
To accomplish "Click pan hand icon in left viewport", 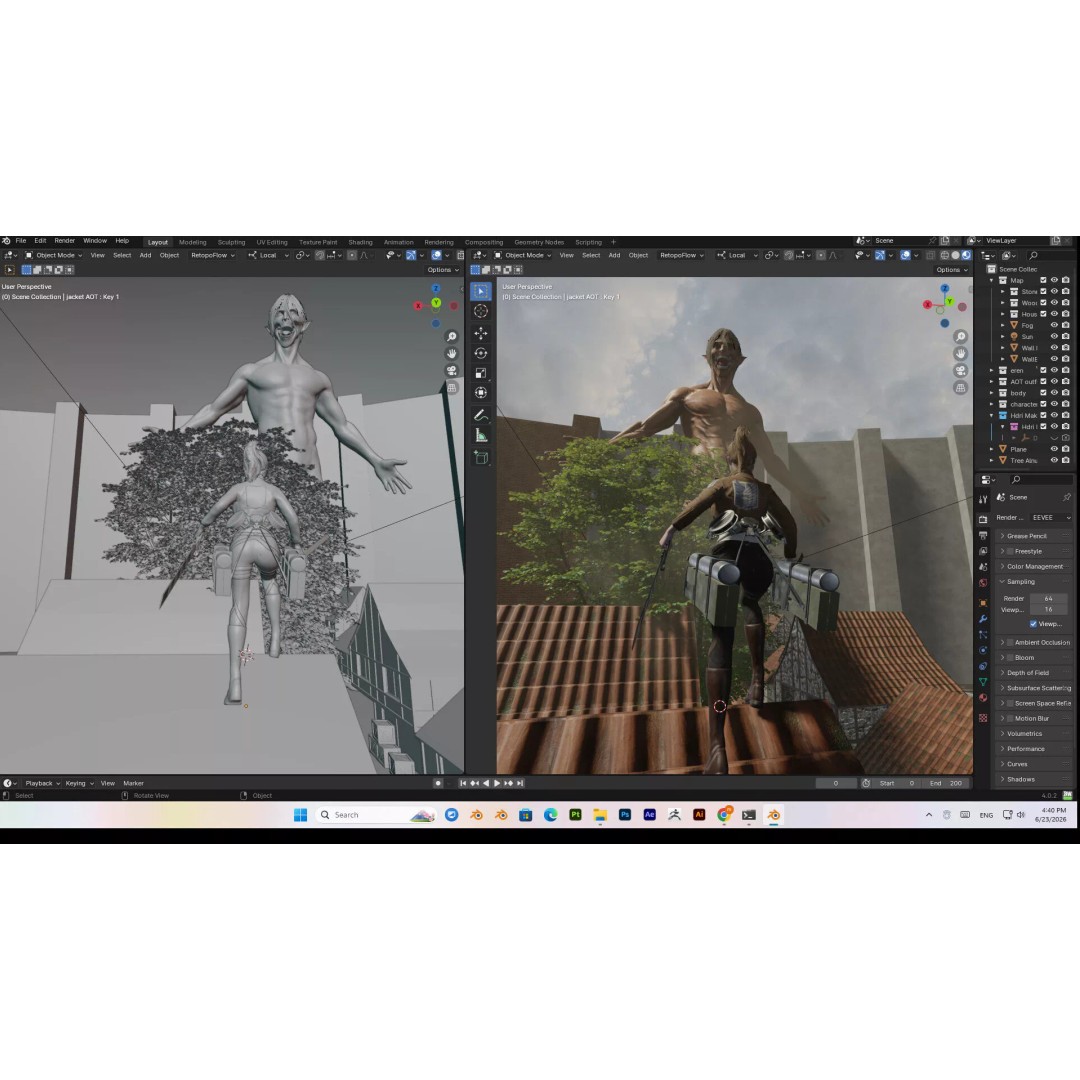I will pos(452,353).
